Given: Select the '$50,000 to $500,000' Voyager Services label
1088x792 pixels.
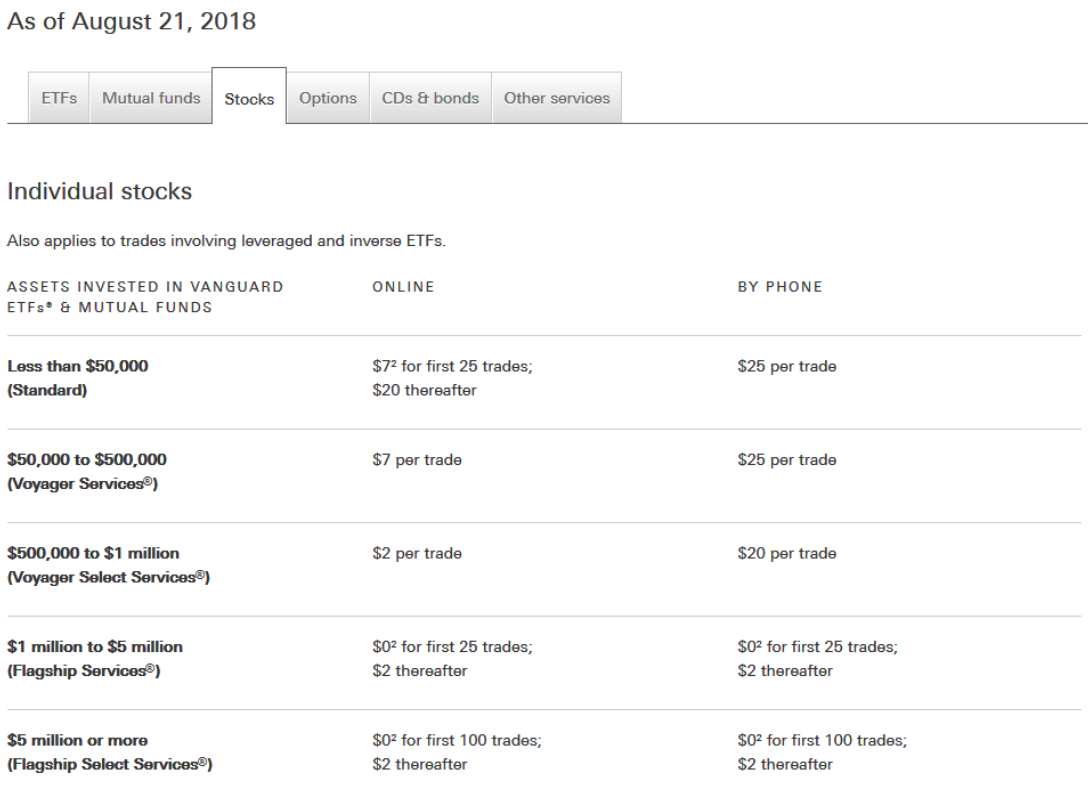Looking at the screenshot, I should click(87, 471).
